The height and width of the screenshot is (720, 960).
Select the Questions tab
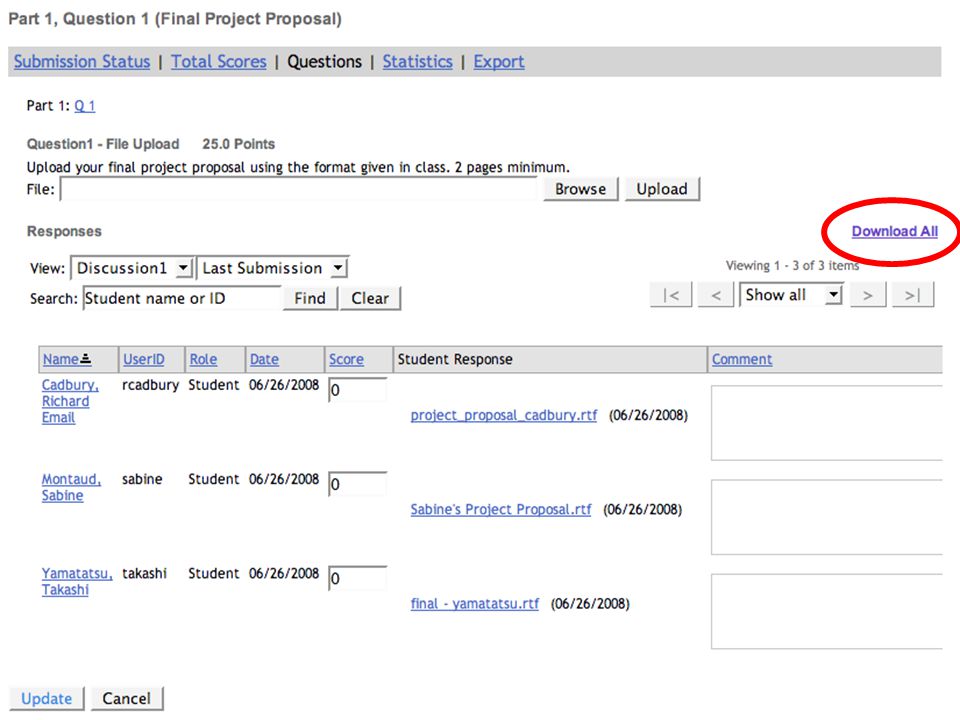tap(324, 62)
